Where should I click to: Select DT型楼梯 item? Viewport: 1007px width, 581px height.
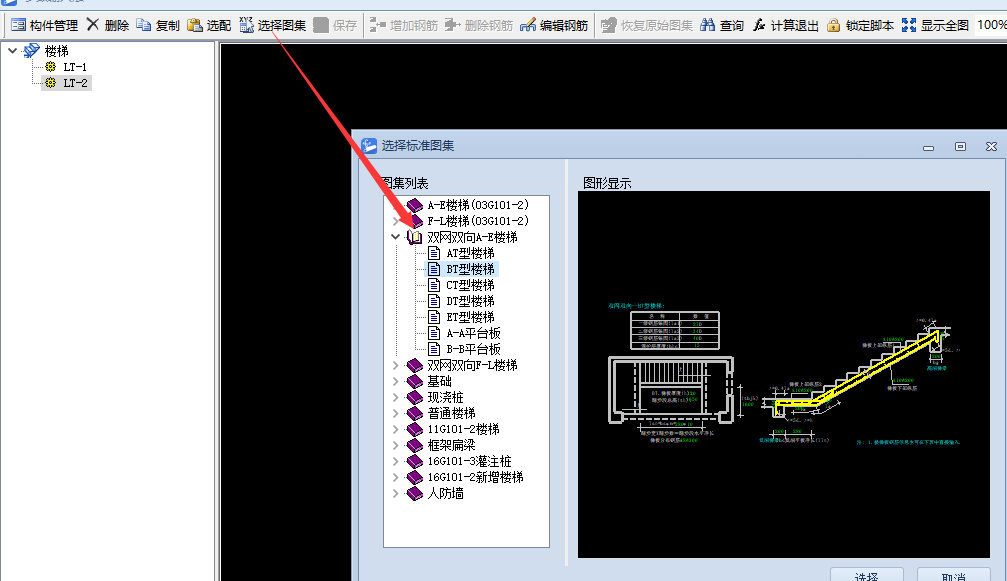click(x=470, y=301)
